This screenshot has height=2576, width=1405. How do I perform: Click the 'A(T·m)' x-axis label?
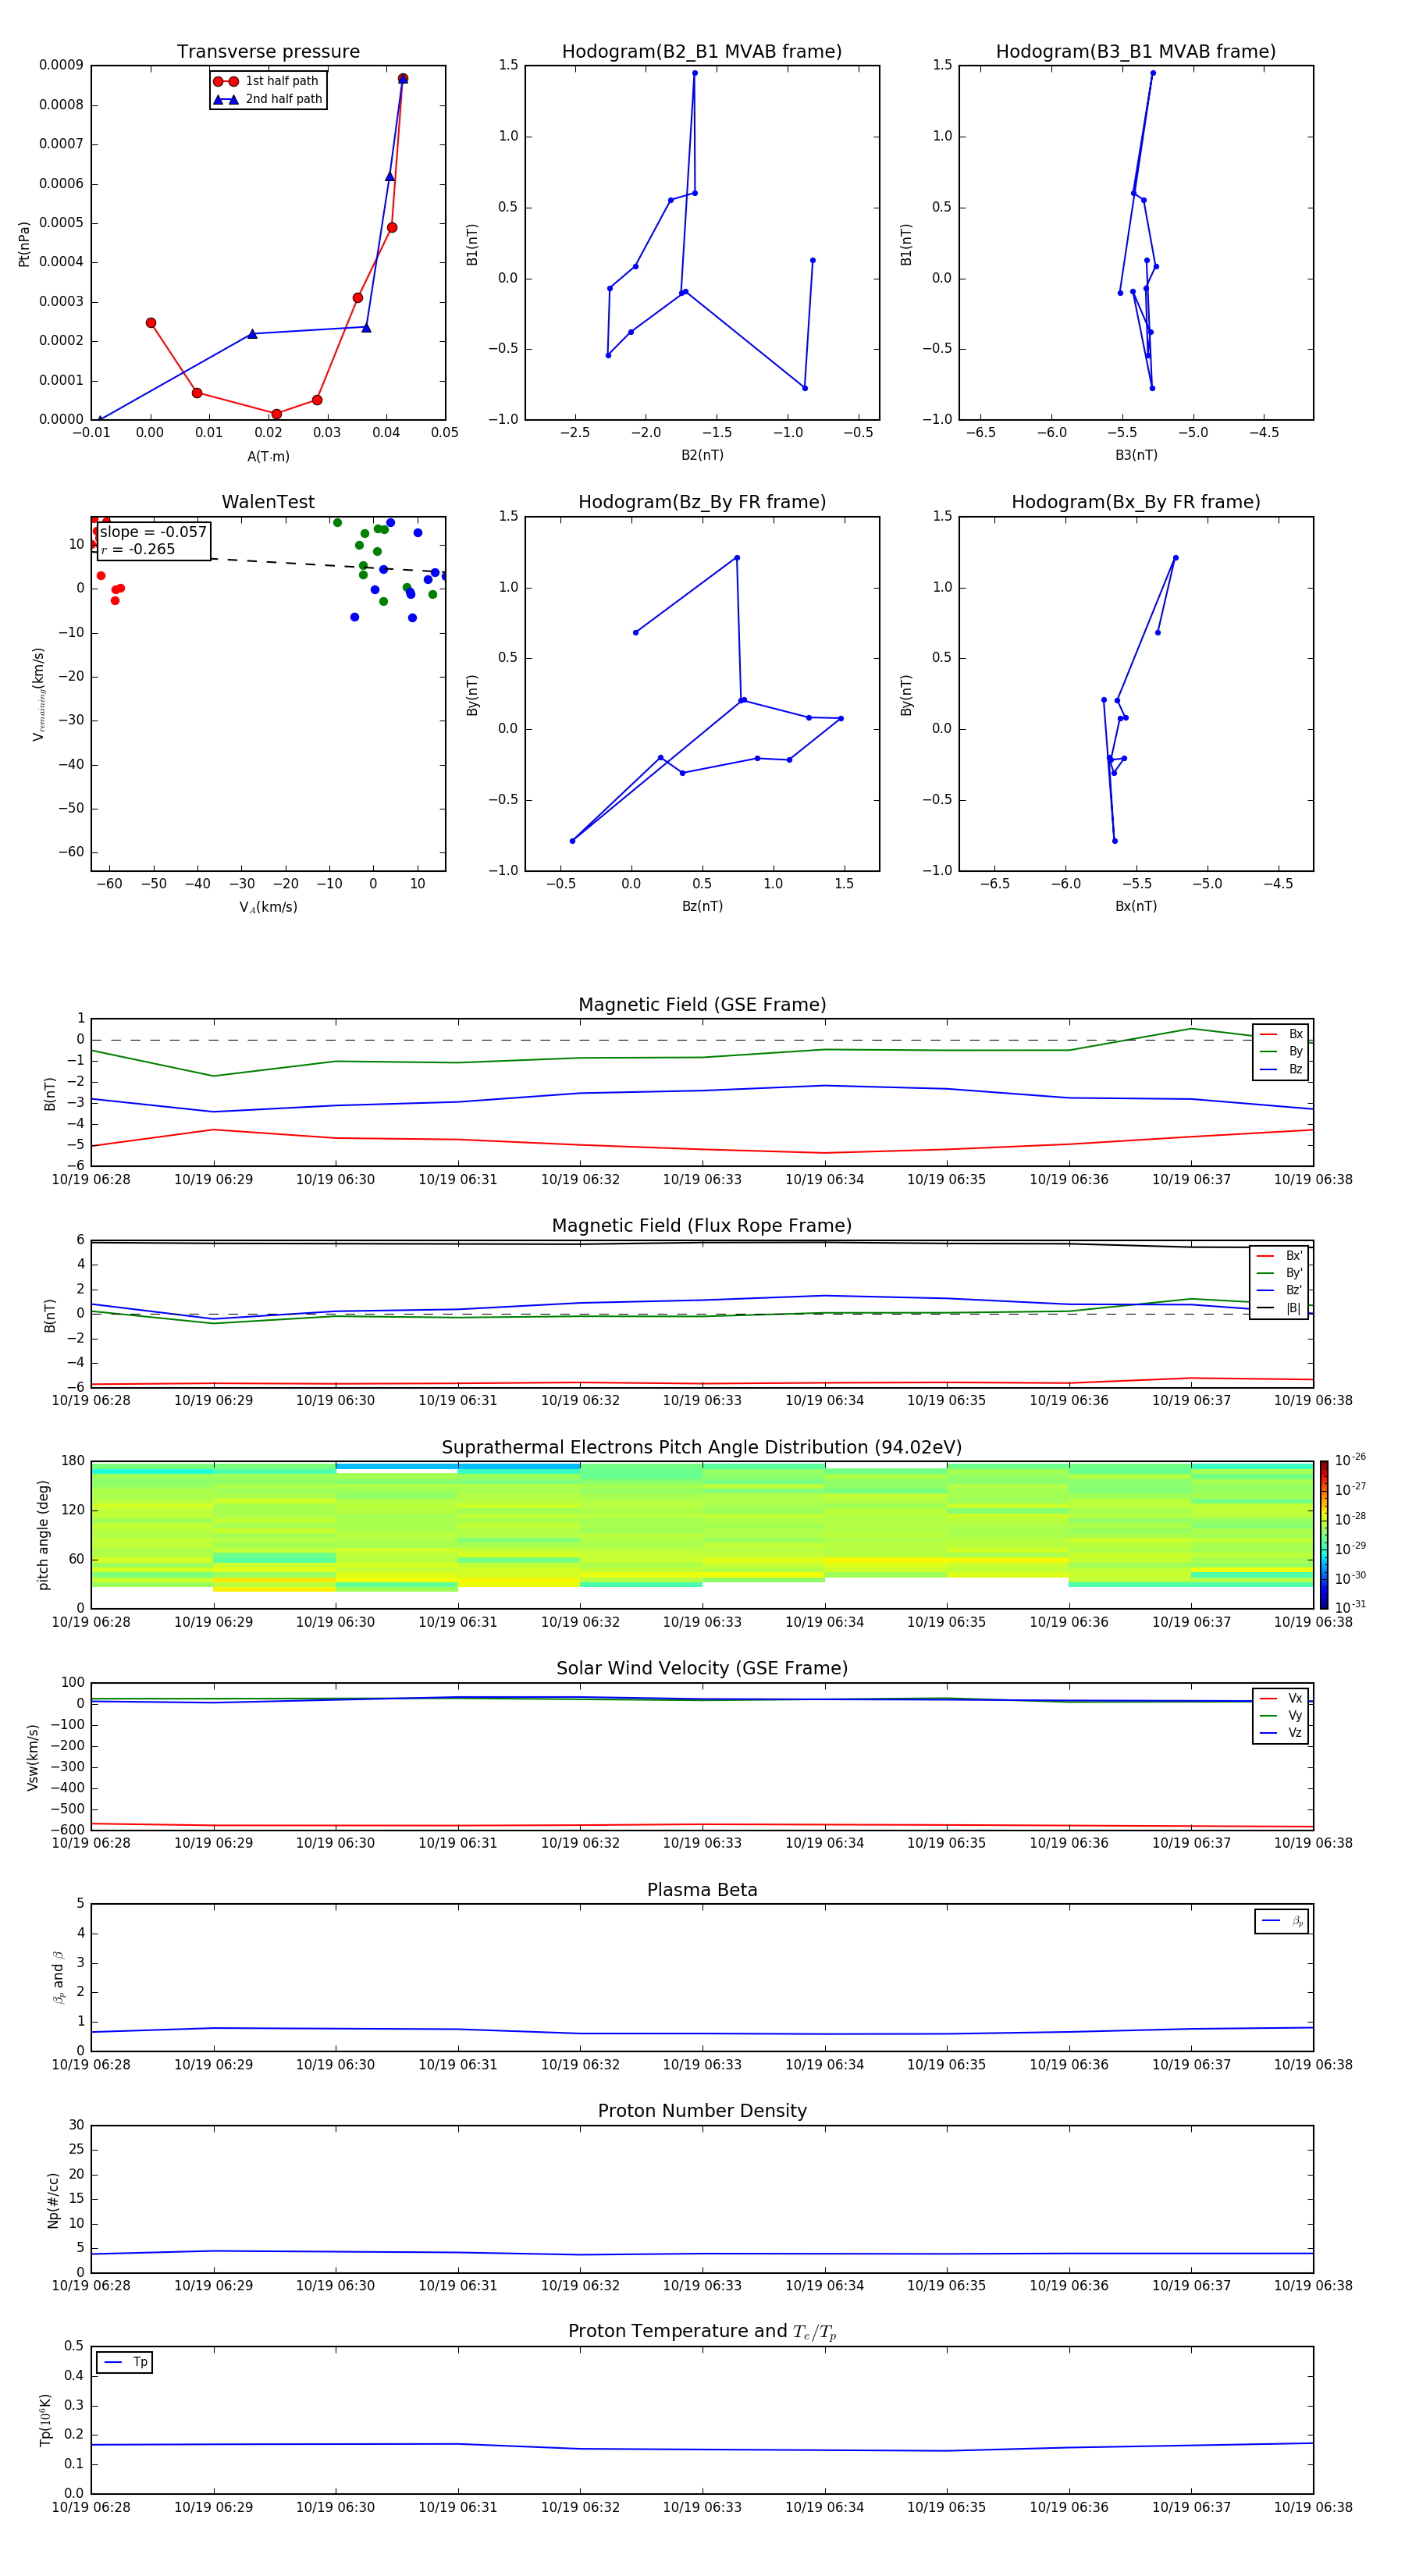268,457
